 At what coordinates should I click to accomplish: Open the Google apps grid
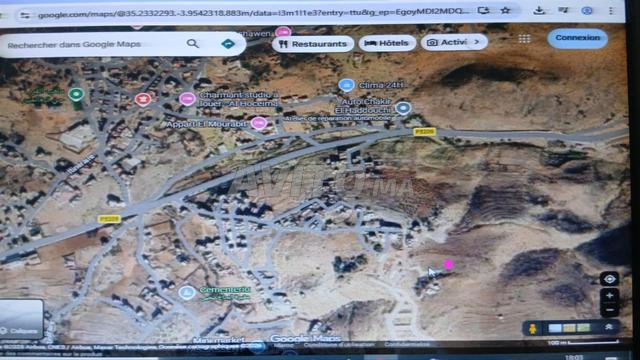tap(524, 39)
